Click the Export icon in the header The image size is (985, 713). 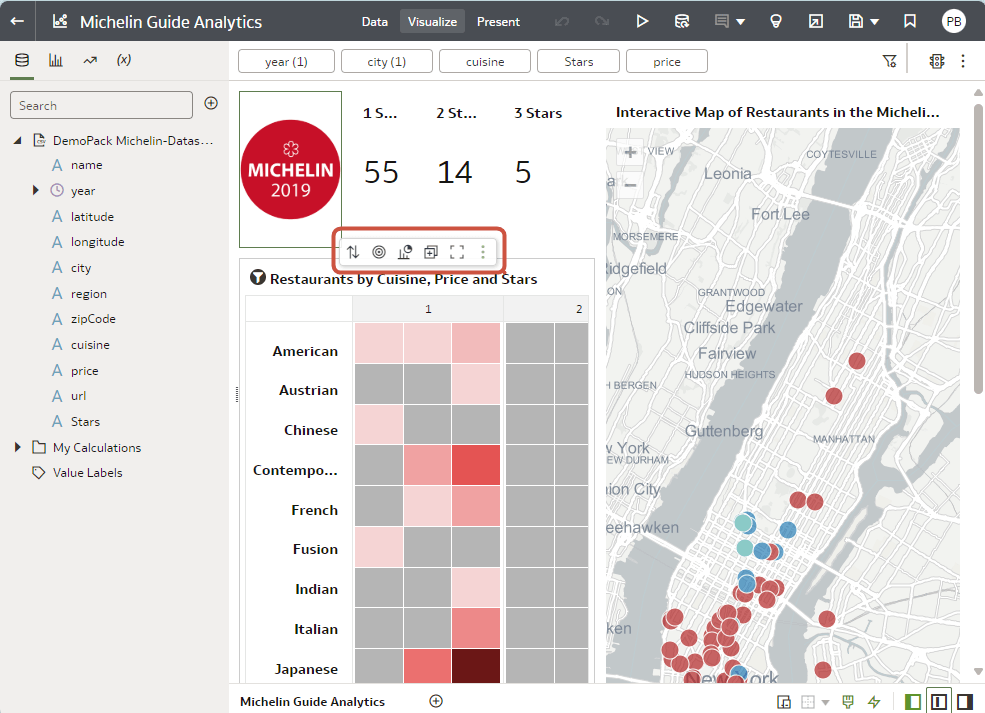click(x=815, y=21)
